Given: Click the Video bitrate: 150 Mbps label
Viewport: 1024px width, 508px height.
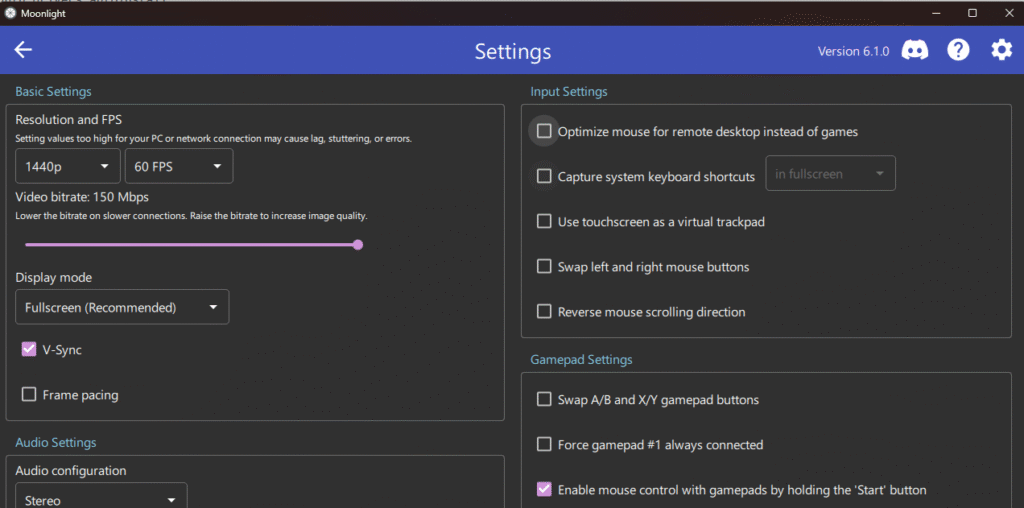Looking at the screenshot, I should pos(82,197).
